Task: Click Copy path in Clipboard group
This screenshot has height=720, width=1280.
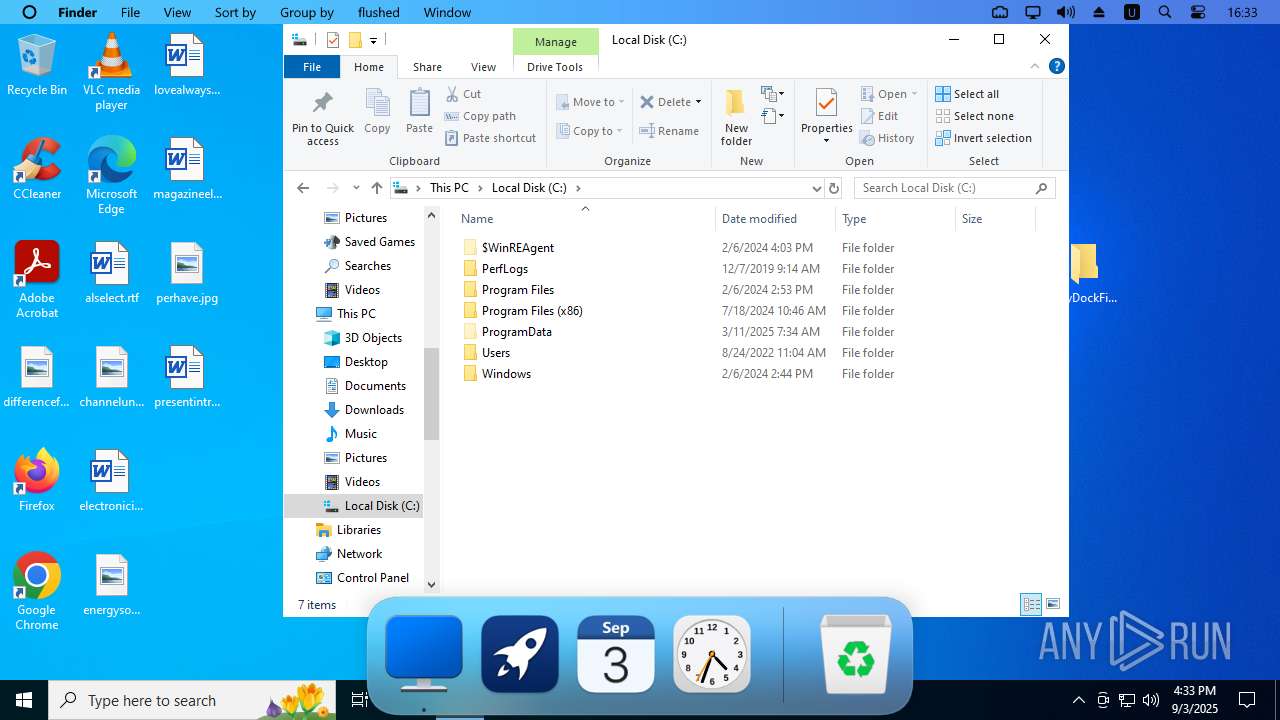Action: (480, 116)
